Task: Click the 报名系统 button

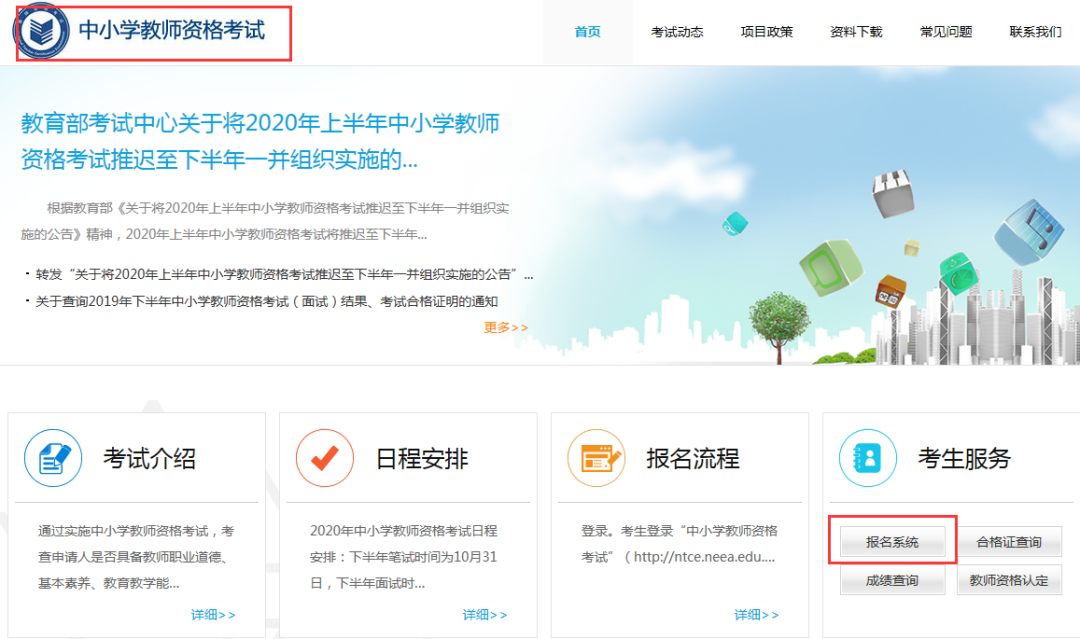Action: coord(892,542)
